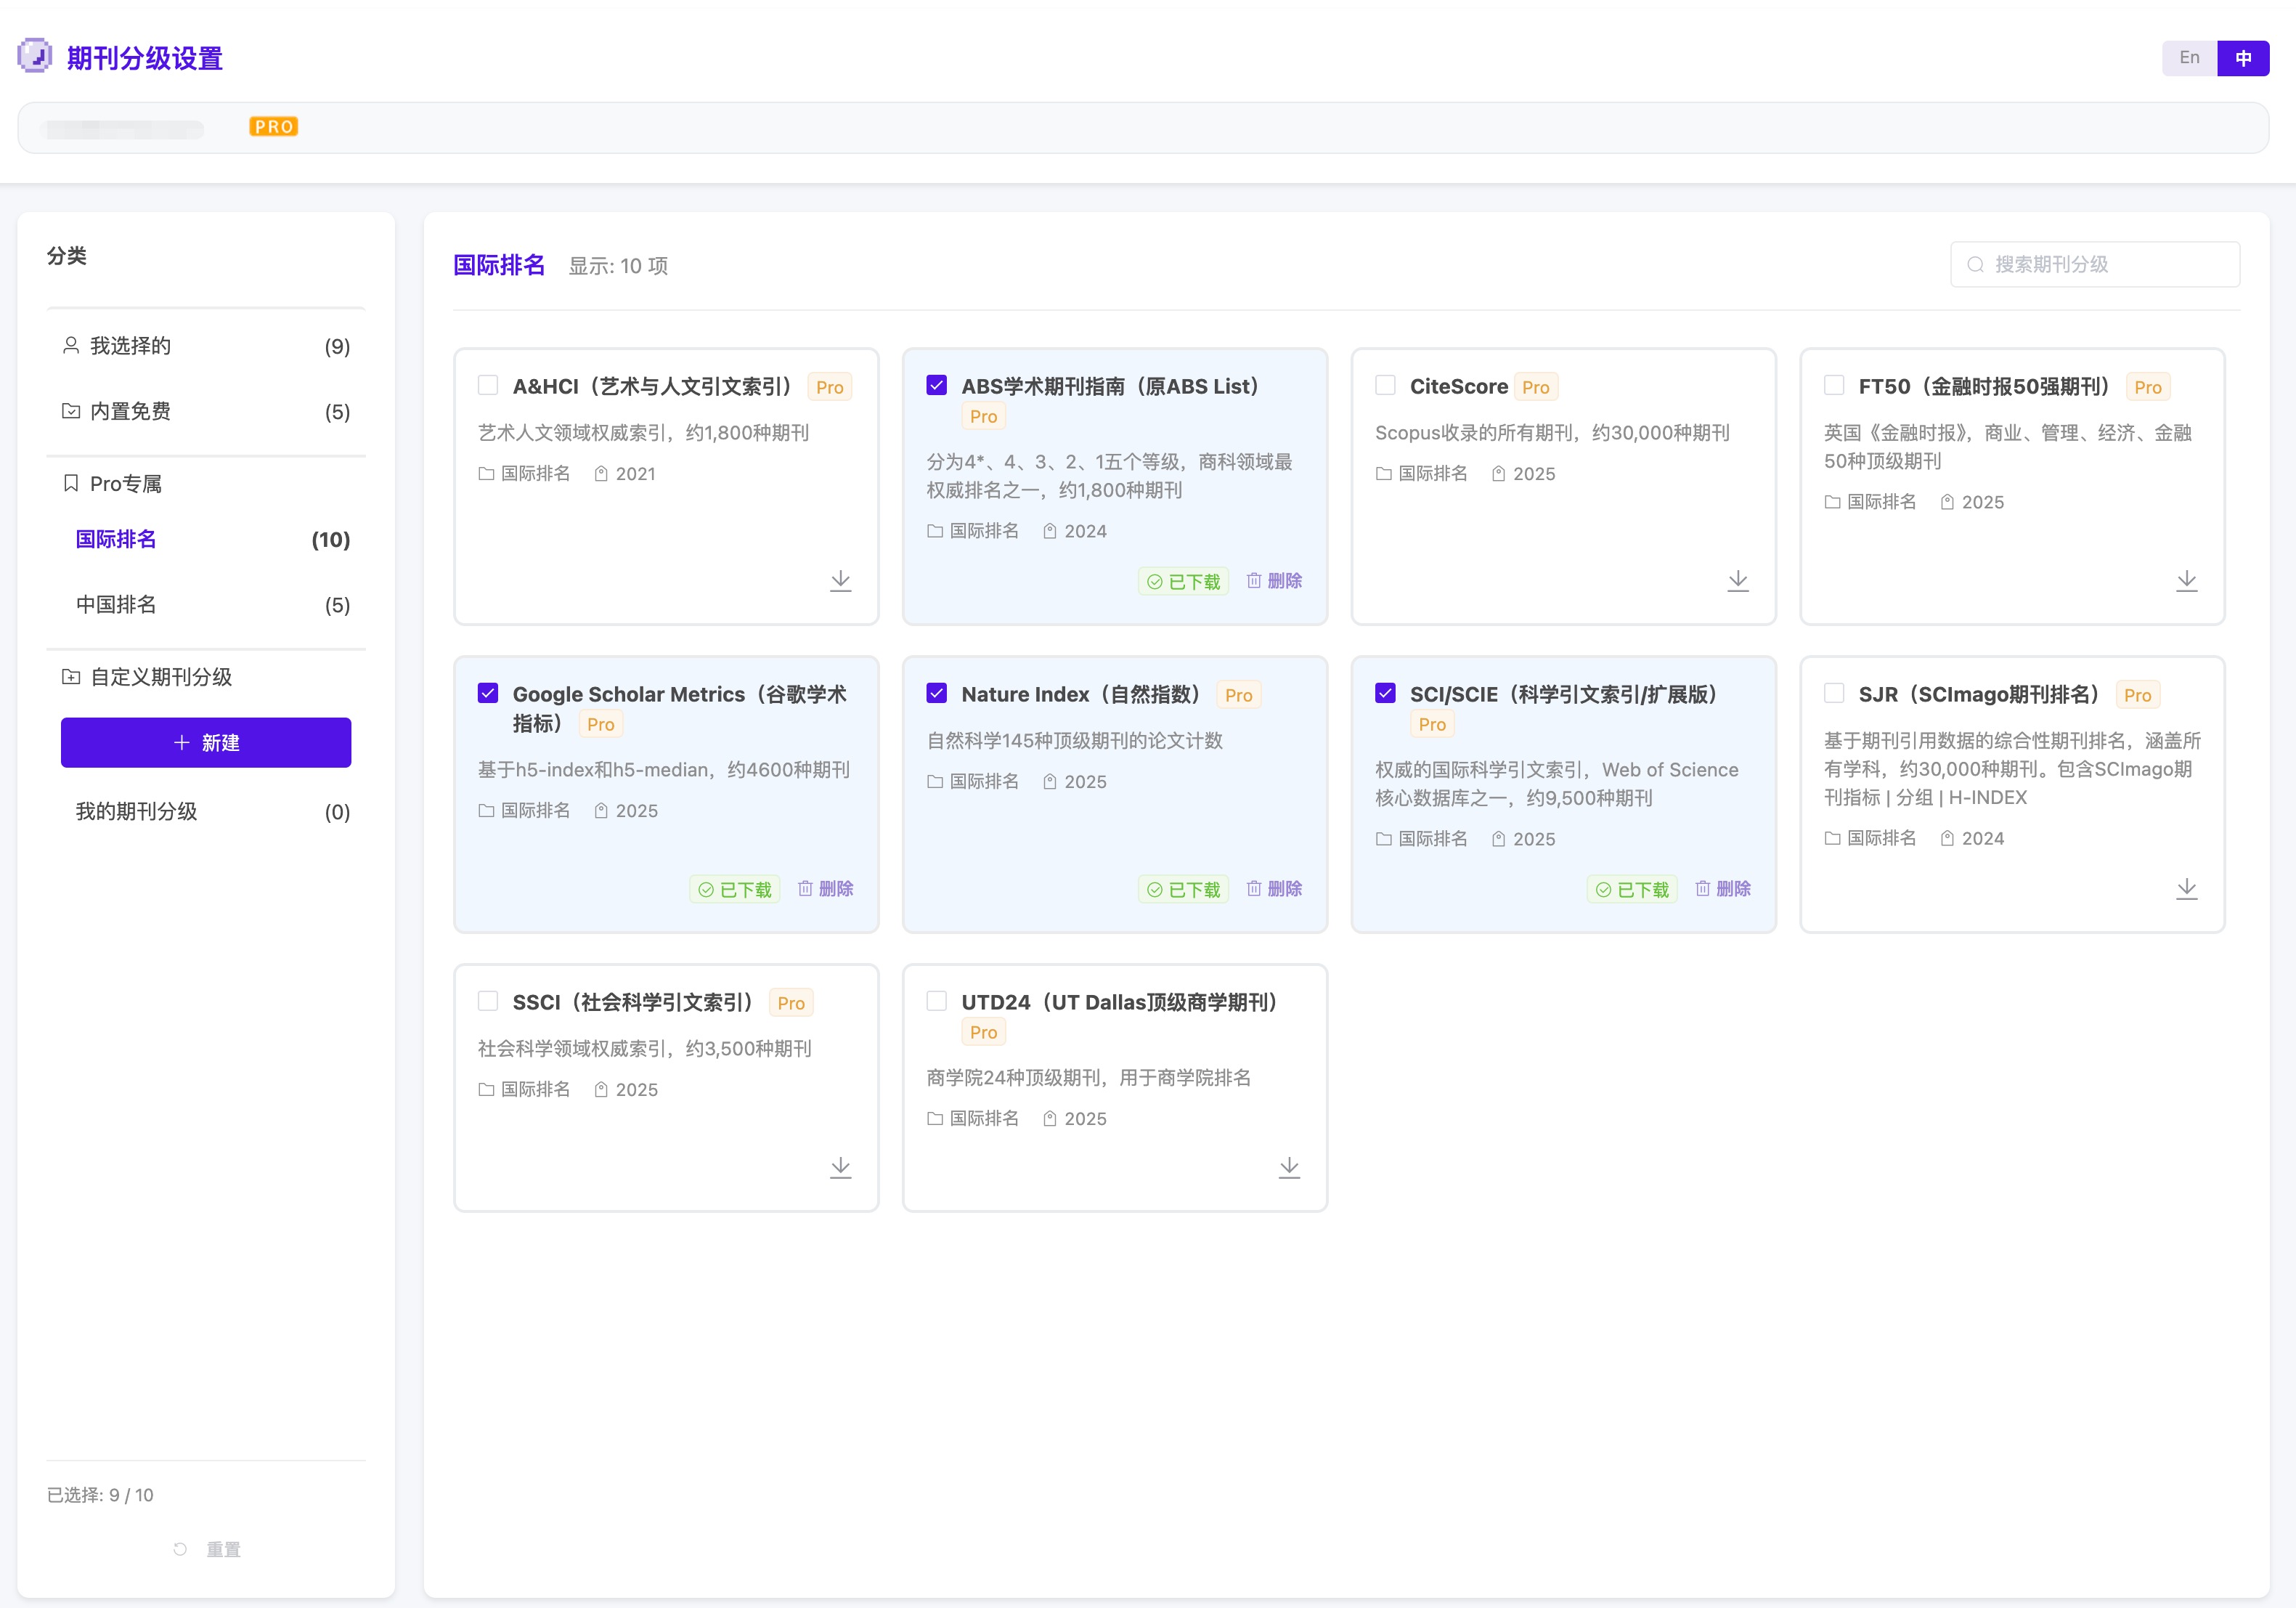
Task: Uncheck the ABS学术期刊指南 checkbox
Action: pyautogui.click(x=936, y=385)
